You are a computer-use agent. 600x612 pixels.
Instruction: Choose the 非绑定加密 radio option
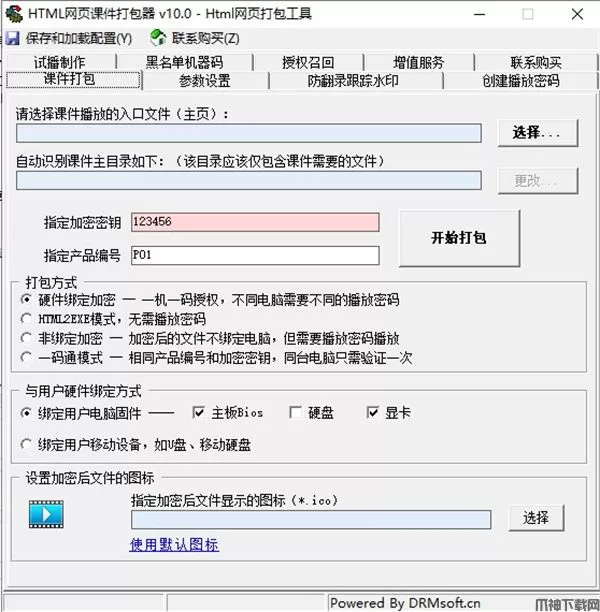tap(26, 338)
